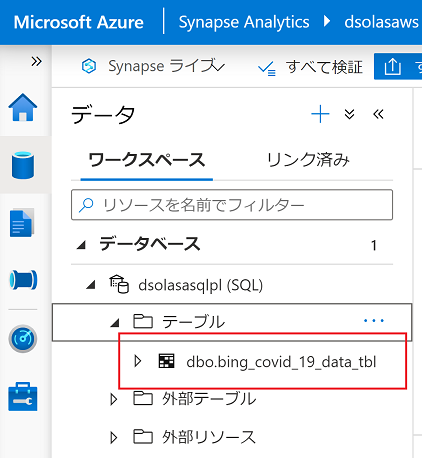This screenshot has width=422, height=458.
Task: Click the SQL pool database icon
Action: tap(119, 284)
